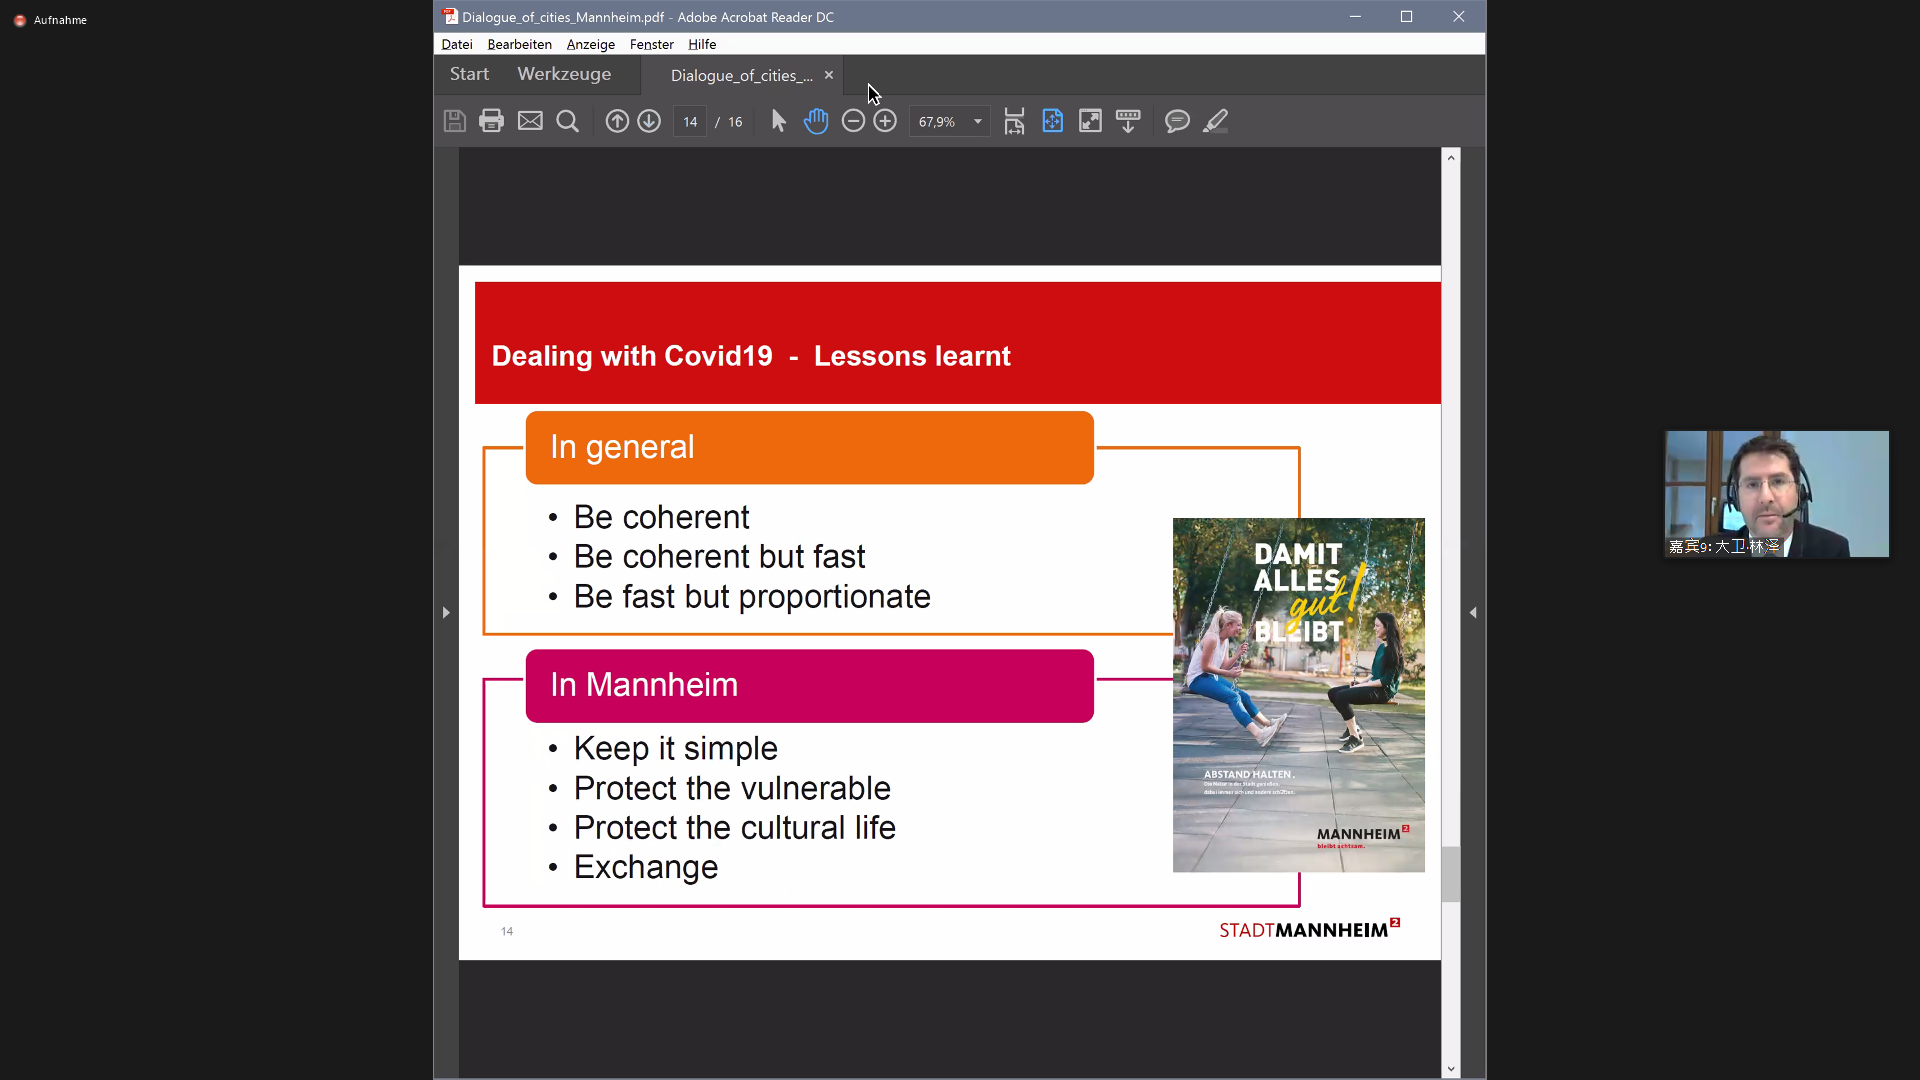Click the Save file icon
This screenshot has width=1920, height=1080.
coord(454,121)
